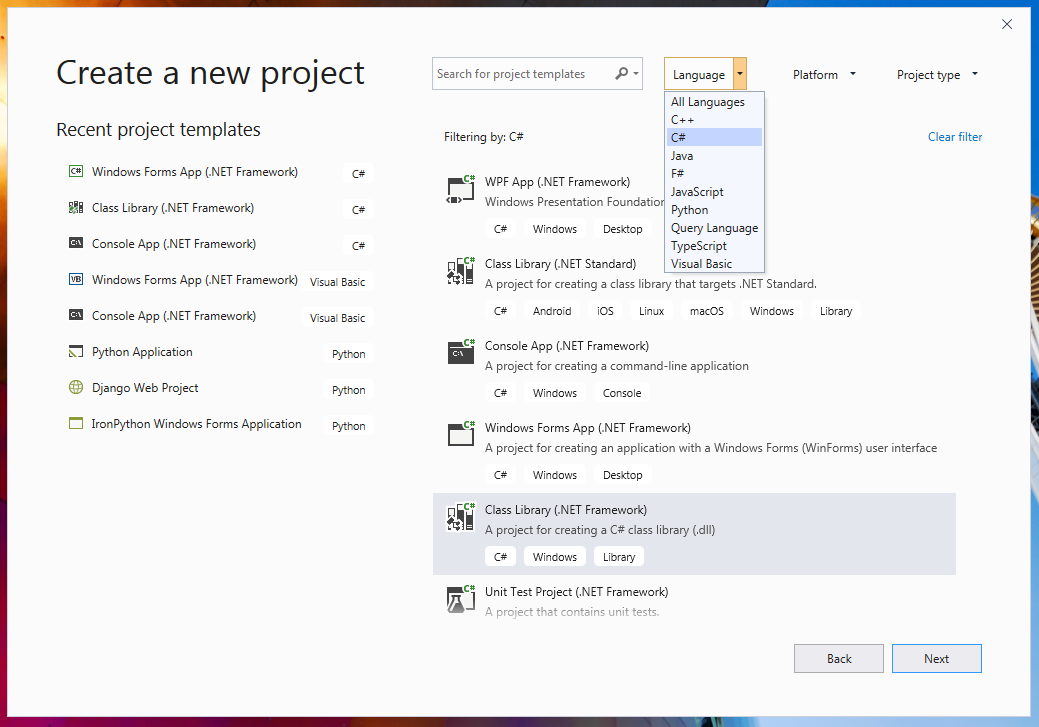The width and height of the screenshot is (1039, 727).
Task: Click the Windows Forms App template icon in results
Action: pos(461,435)
